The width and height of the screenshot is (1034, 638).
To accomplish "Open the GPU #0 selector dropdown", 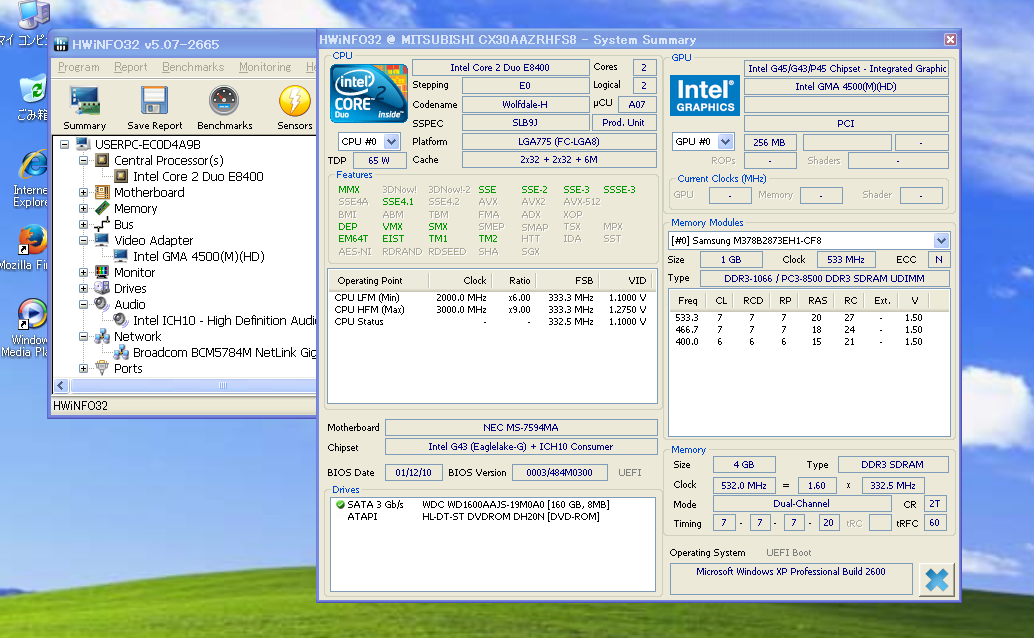I will [x=725, y=142].
